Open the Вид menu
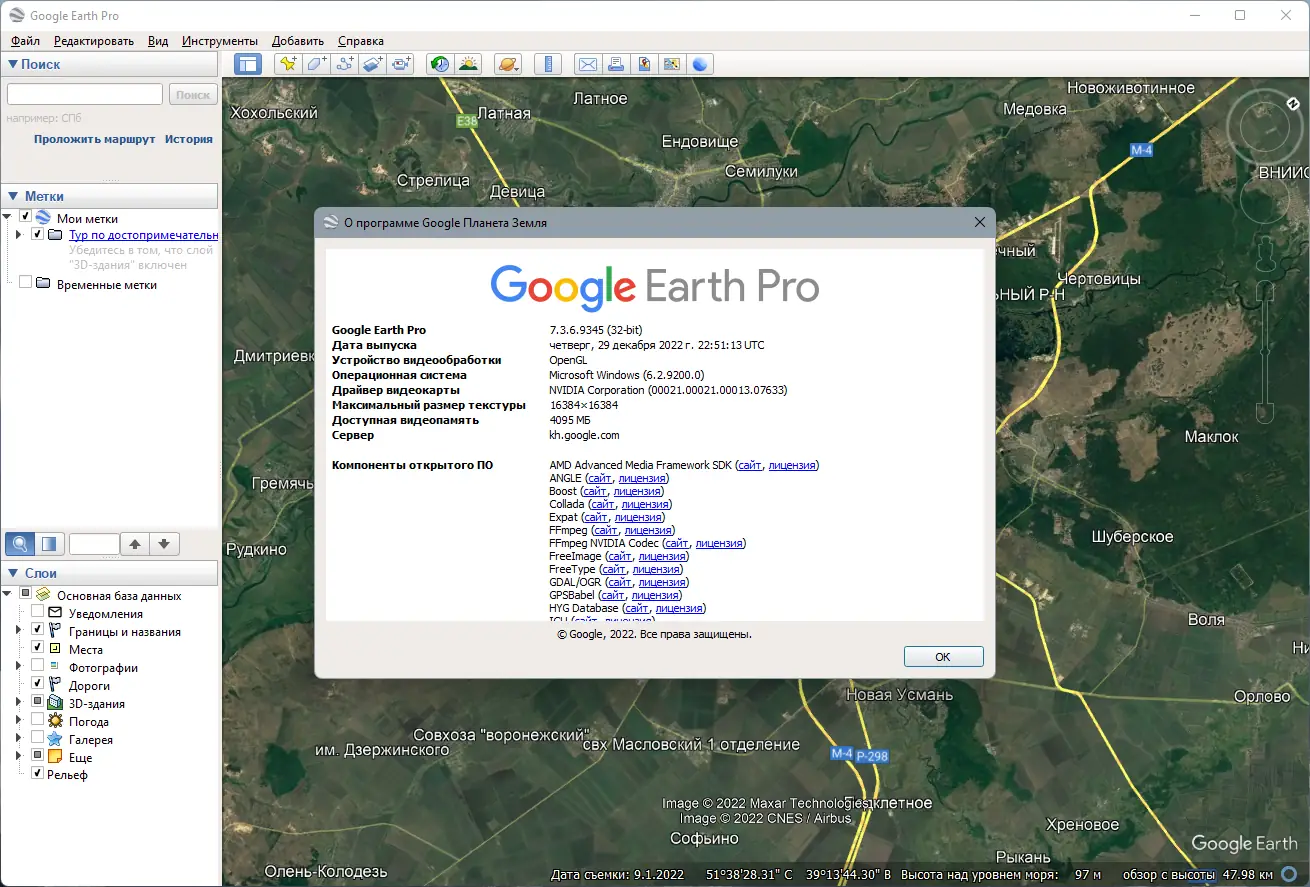1310x887 pixels. (x=157, y=41)
